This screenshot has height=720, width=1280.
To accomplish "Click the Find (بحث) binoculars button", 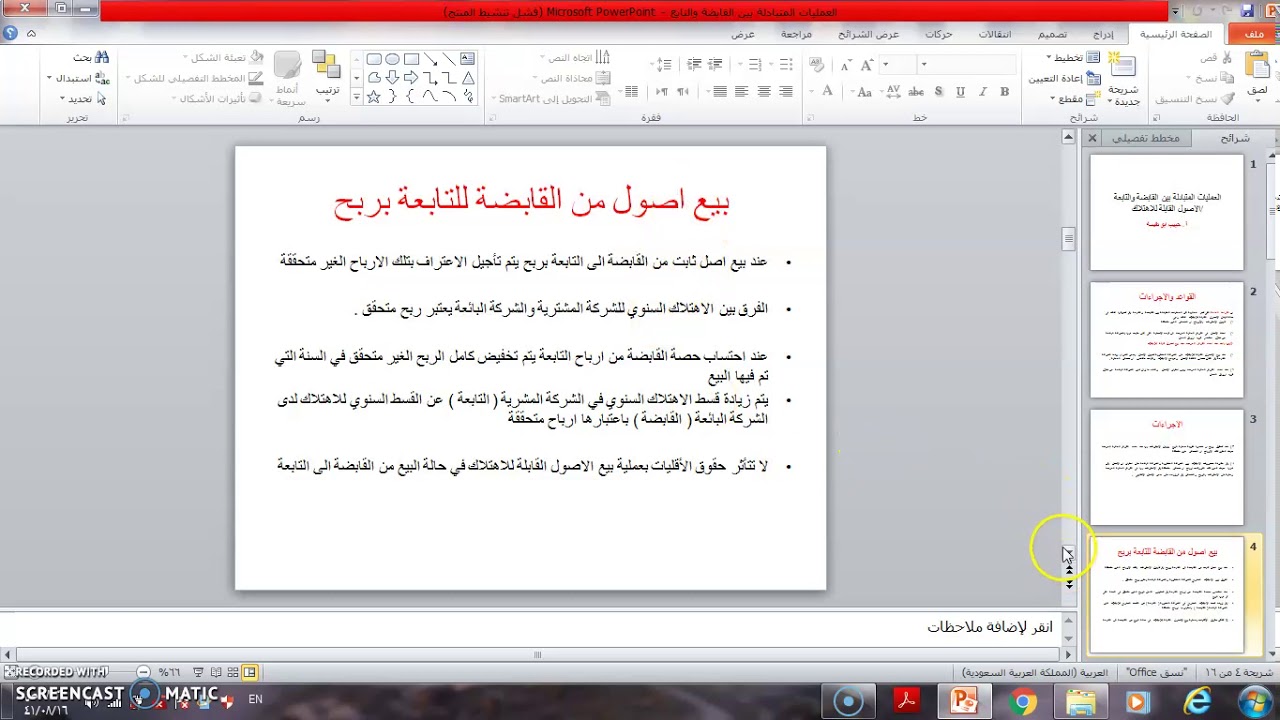I will tap(91, 58).
